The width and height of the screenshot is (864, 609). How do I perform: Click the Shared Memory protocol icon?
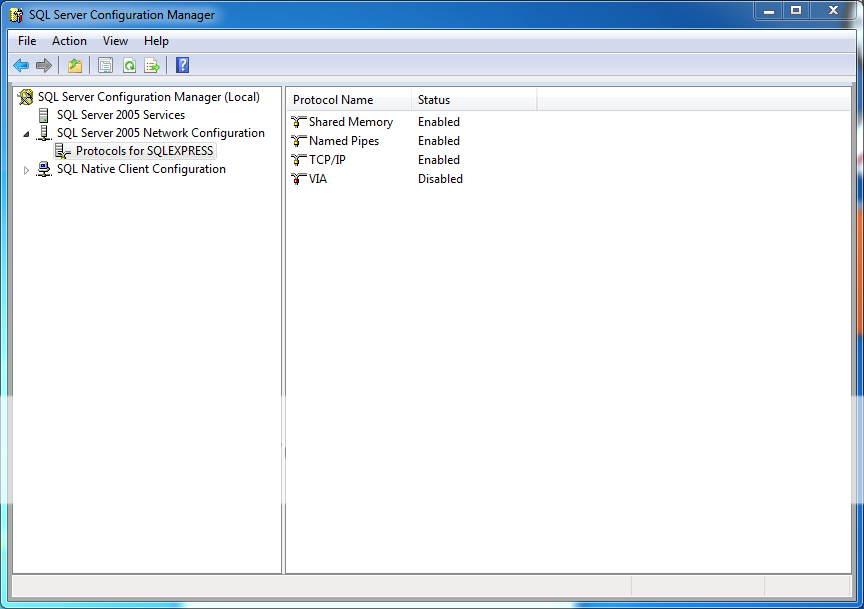(x=299, y=122)
